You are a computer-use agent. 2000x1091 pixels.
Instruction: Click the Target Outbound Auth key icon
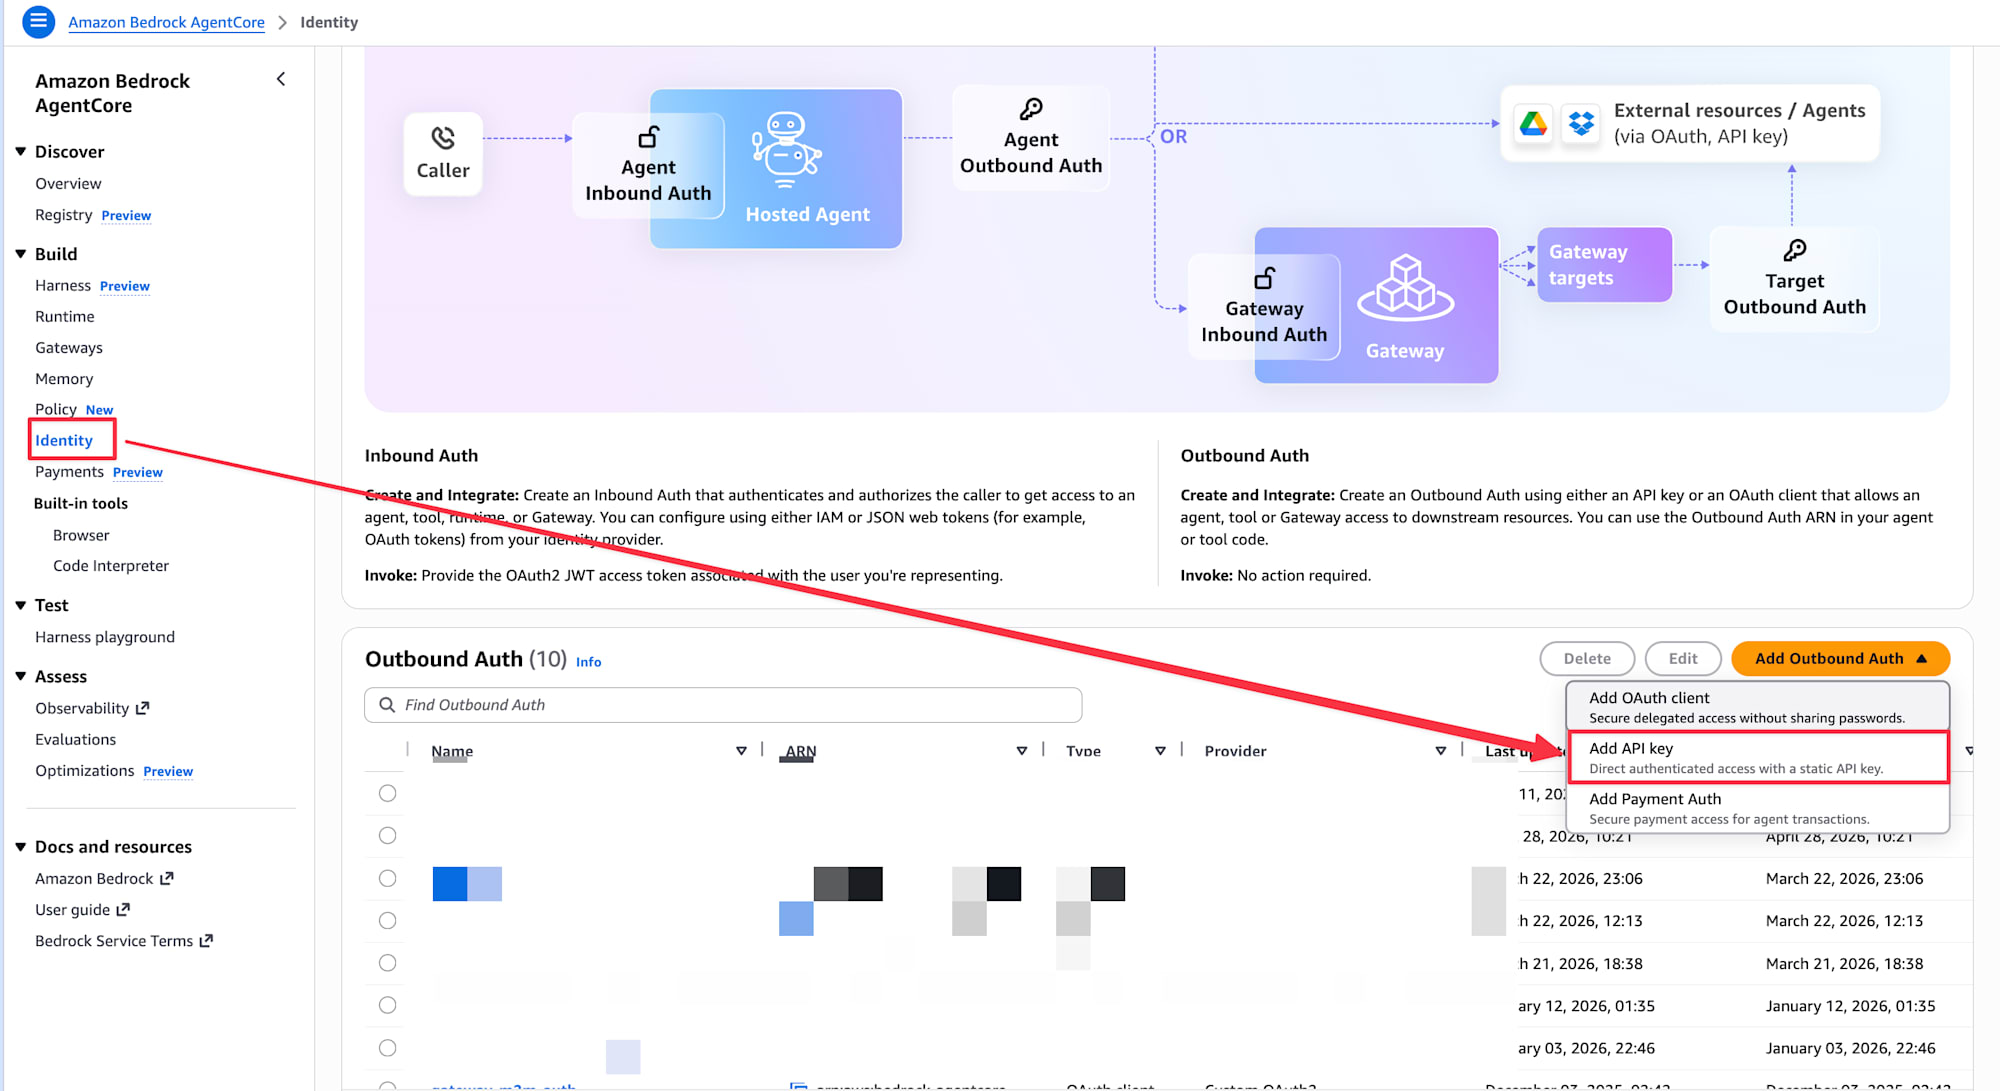pyautogui.click(x=1795, y=250)
